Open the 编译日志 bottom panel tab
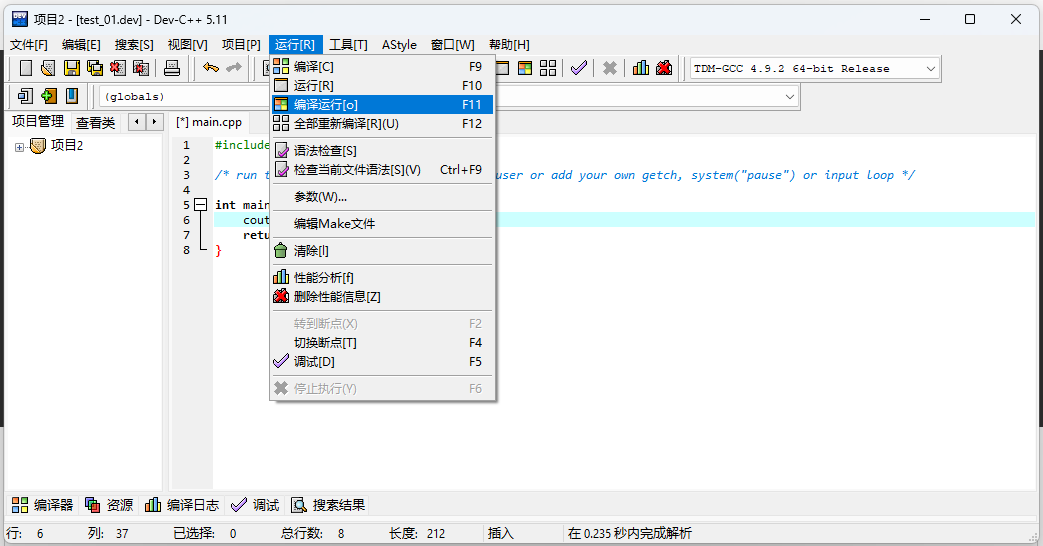This screenshot has height=546, width=1043. (182, 505)
